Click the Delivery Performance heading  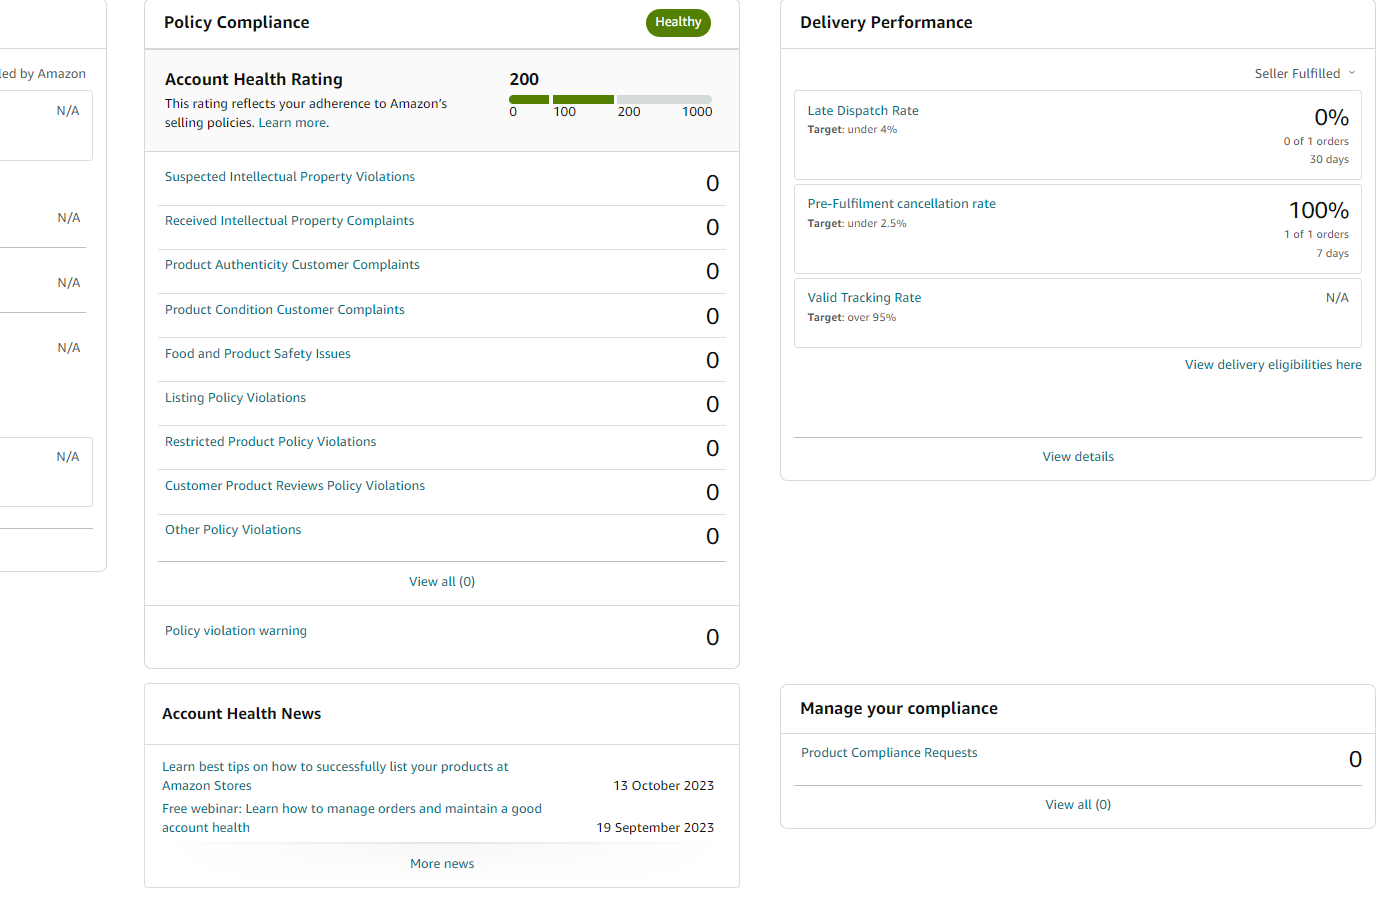point(886,22)
